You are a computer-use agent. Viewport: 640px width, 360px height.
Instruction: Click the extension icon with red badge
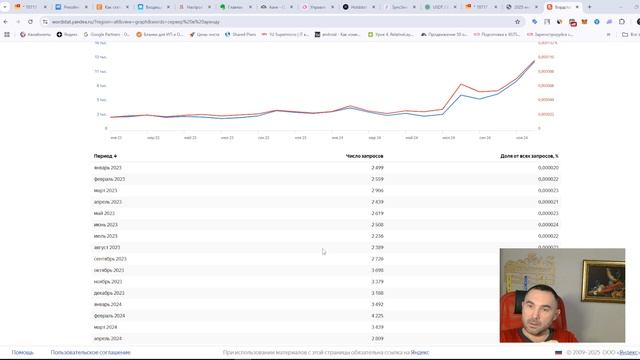tap(573, 22)
